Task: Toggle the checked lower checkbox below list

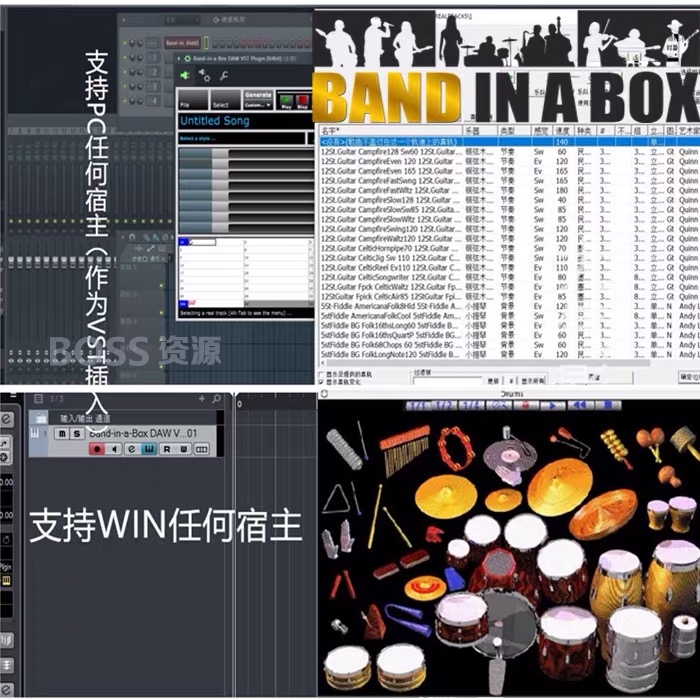Action: (x=321, y=382)
